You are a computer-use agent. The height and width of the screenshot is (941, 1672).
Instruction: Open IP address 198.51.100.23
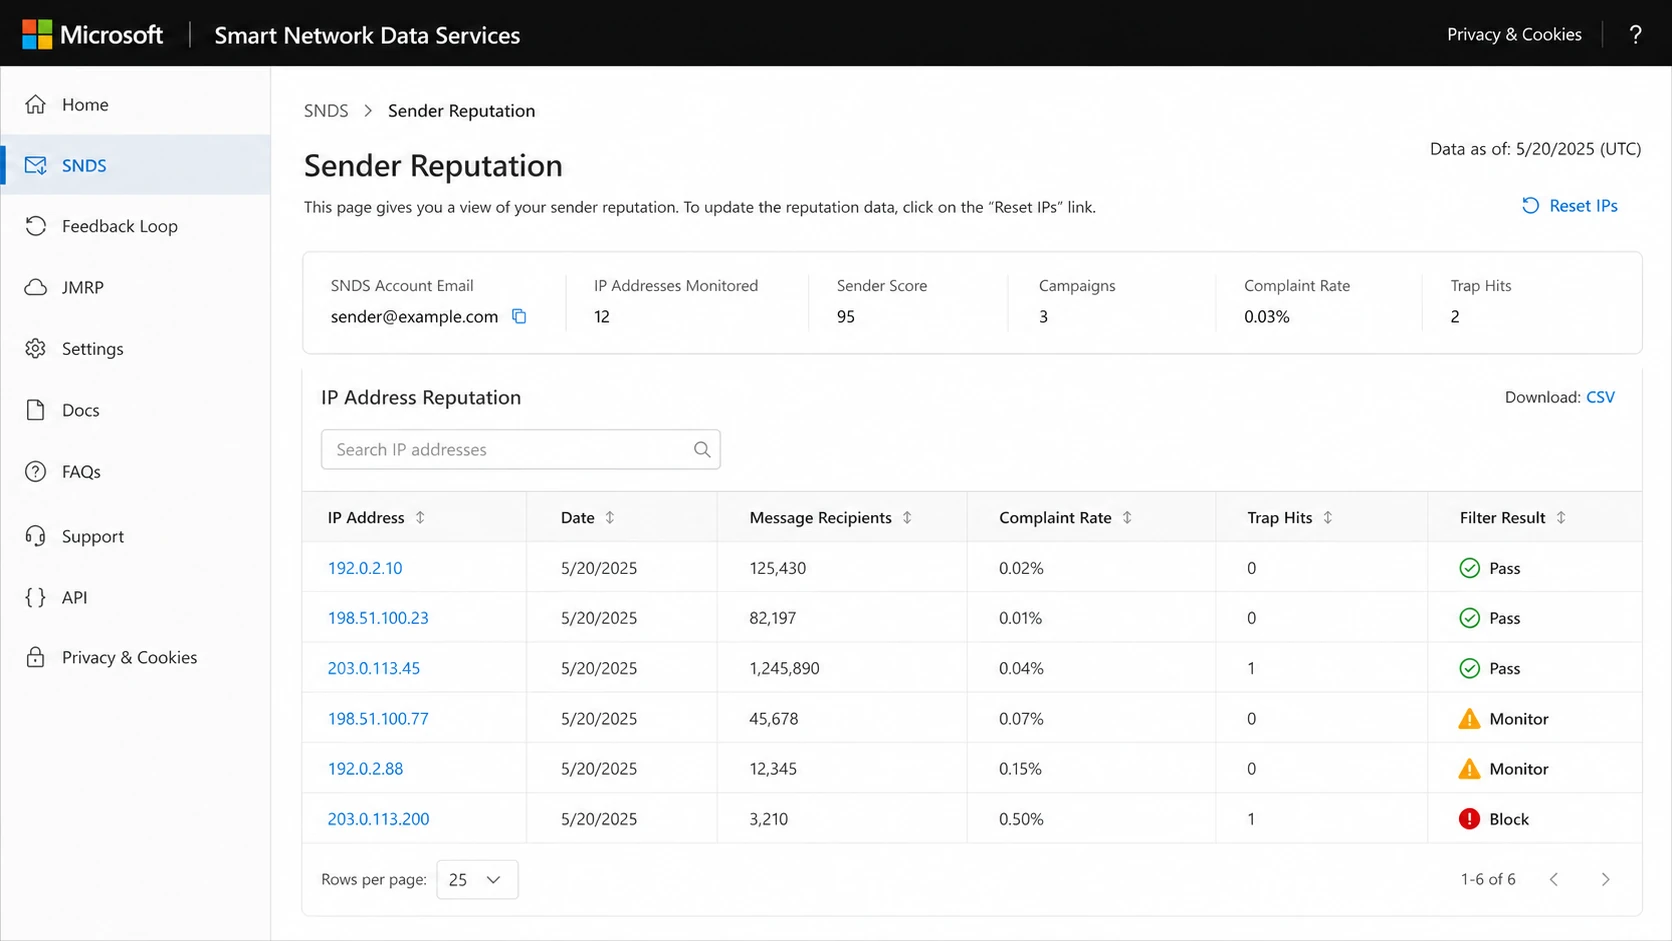[378, 618]
